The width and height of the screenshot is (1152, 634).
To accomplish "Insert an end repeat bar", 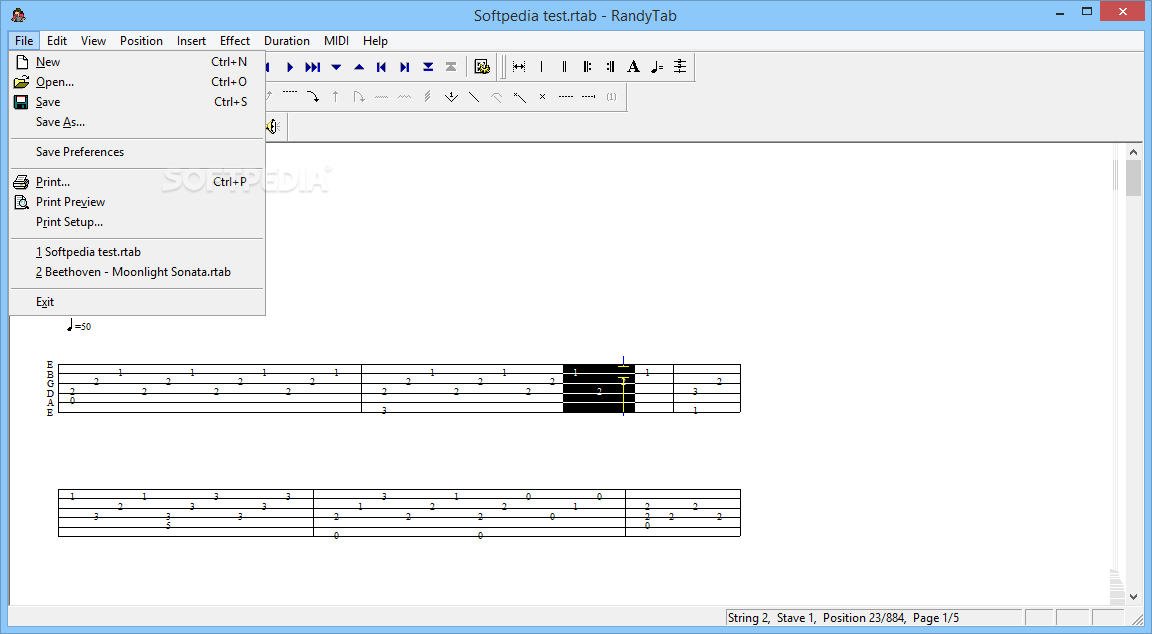I will click(610, 67).
